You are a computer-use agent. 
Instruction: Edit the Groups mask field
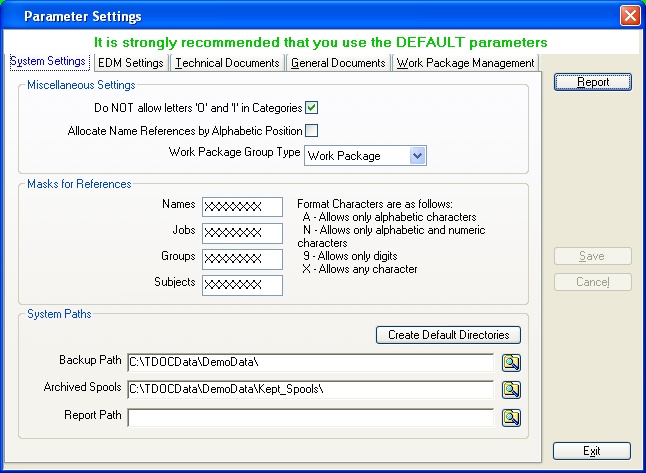click(x=242, y=259)
